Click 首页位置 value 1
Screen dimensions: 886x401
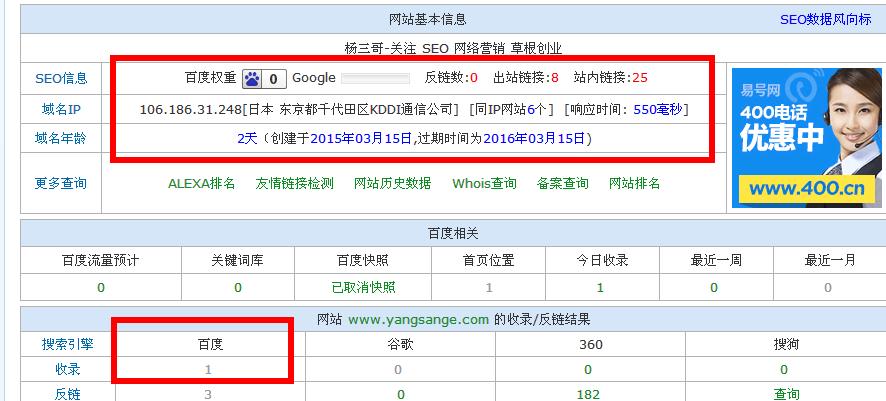click(x=489, y=287)
